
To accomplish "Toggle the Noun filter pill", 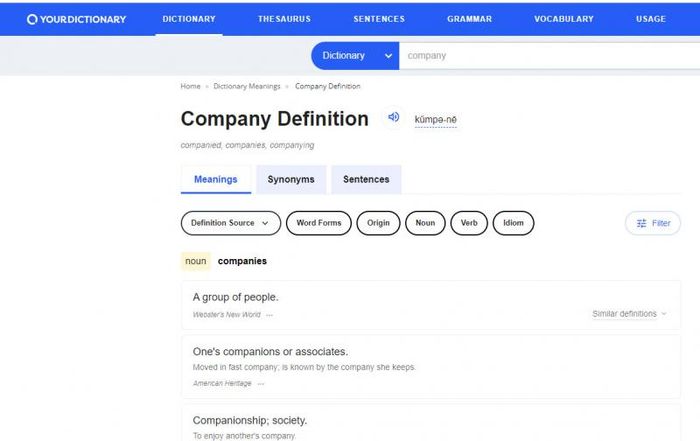I will tap(425, 223).
